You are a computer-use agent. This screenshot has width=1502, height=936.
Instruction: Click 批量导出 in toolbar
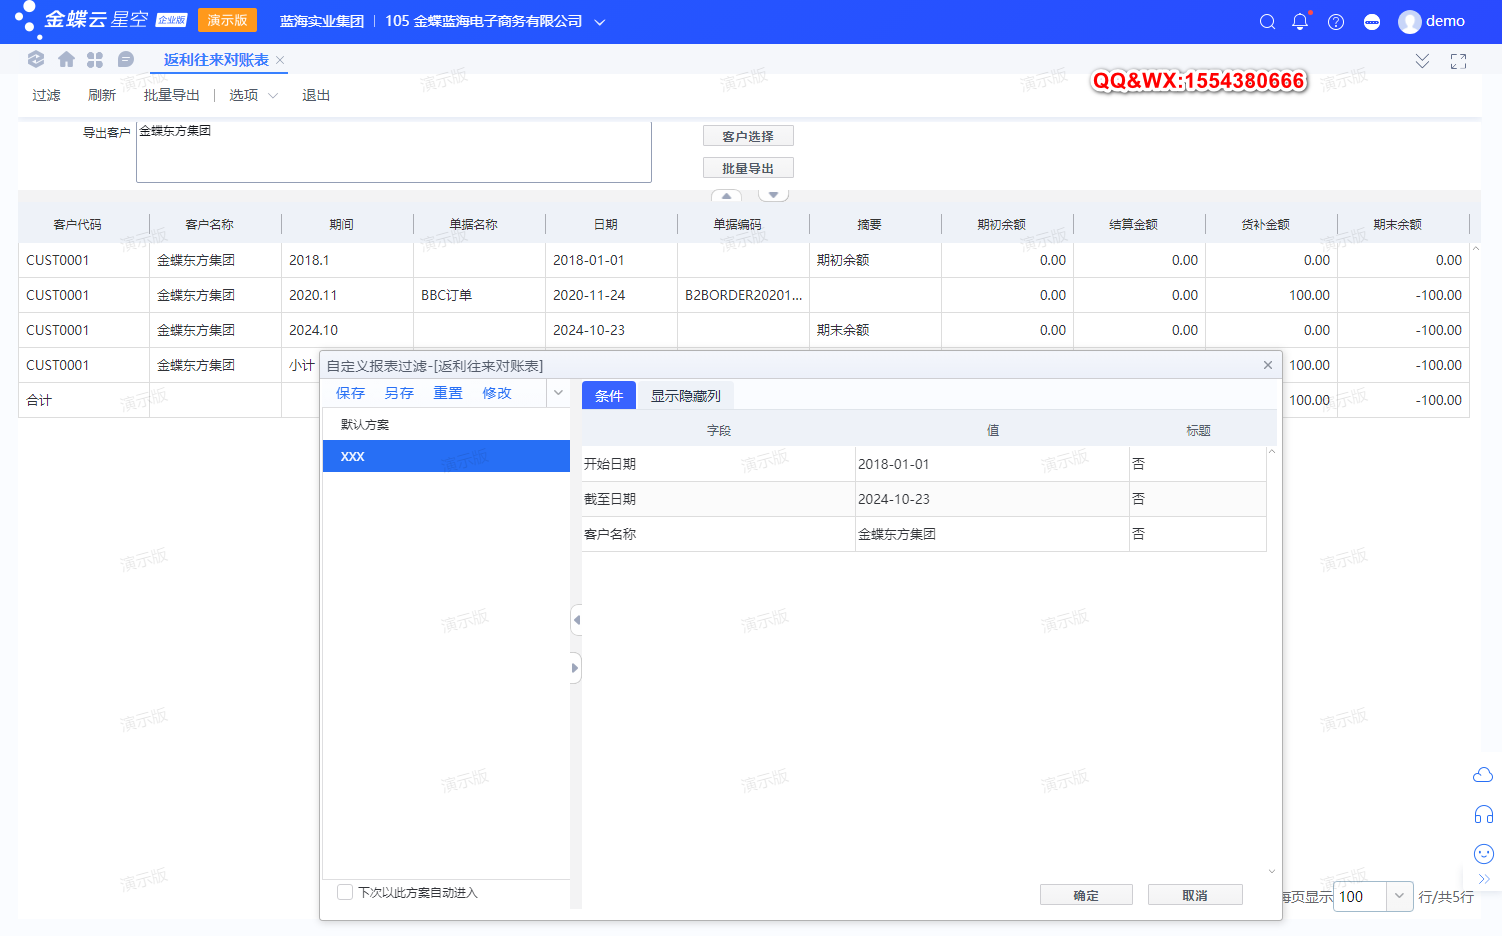171,95
